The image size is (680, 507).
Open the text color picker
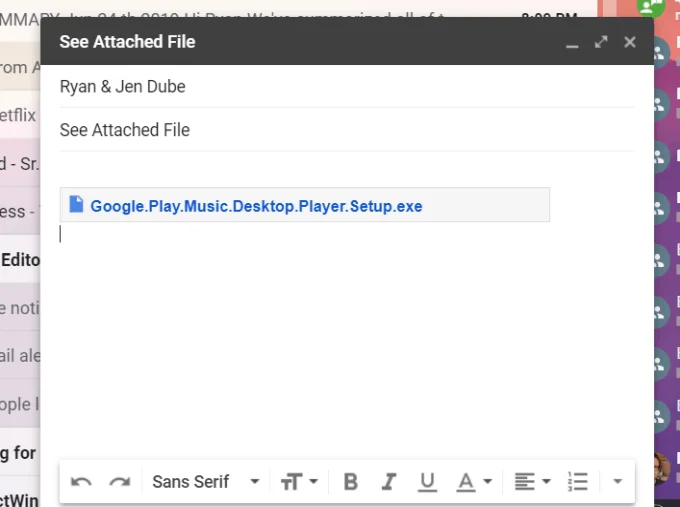tap(474, 482)
